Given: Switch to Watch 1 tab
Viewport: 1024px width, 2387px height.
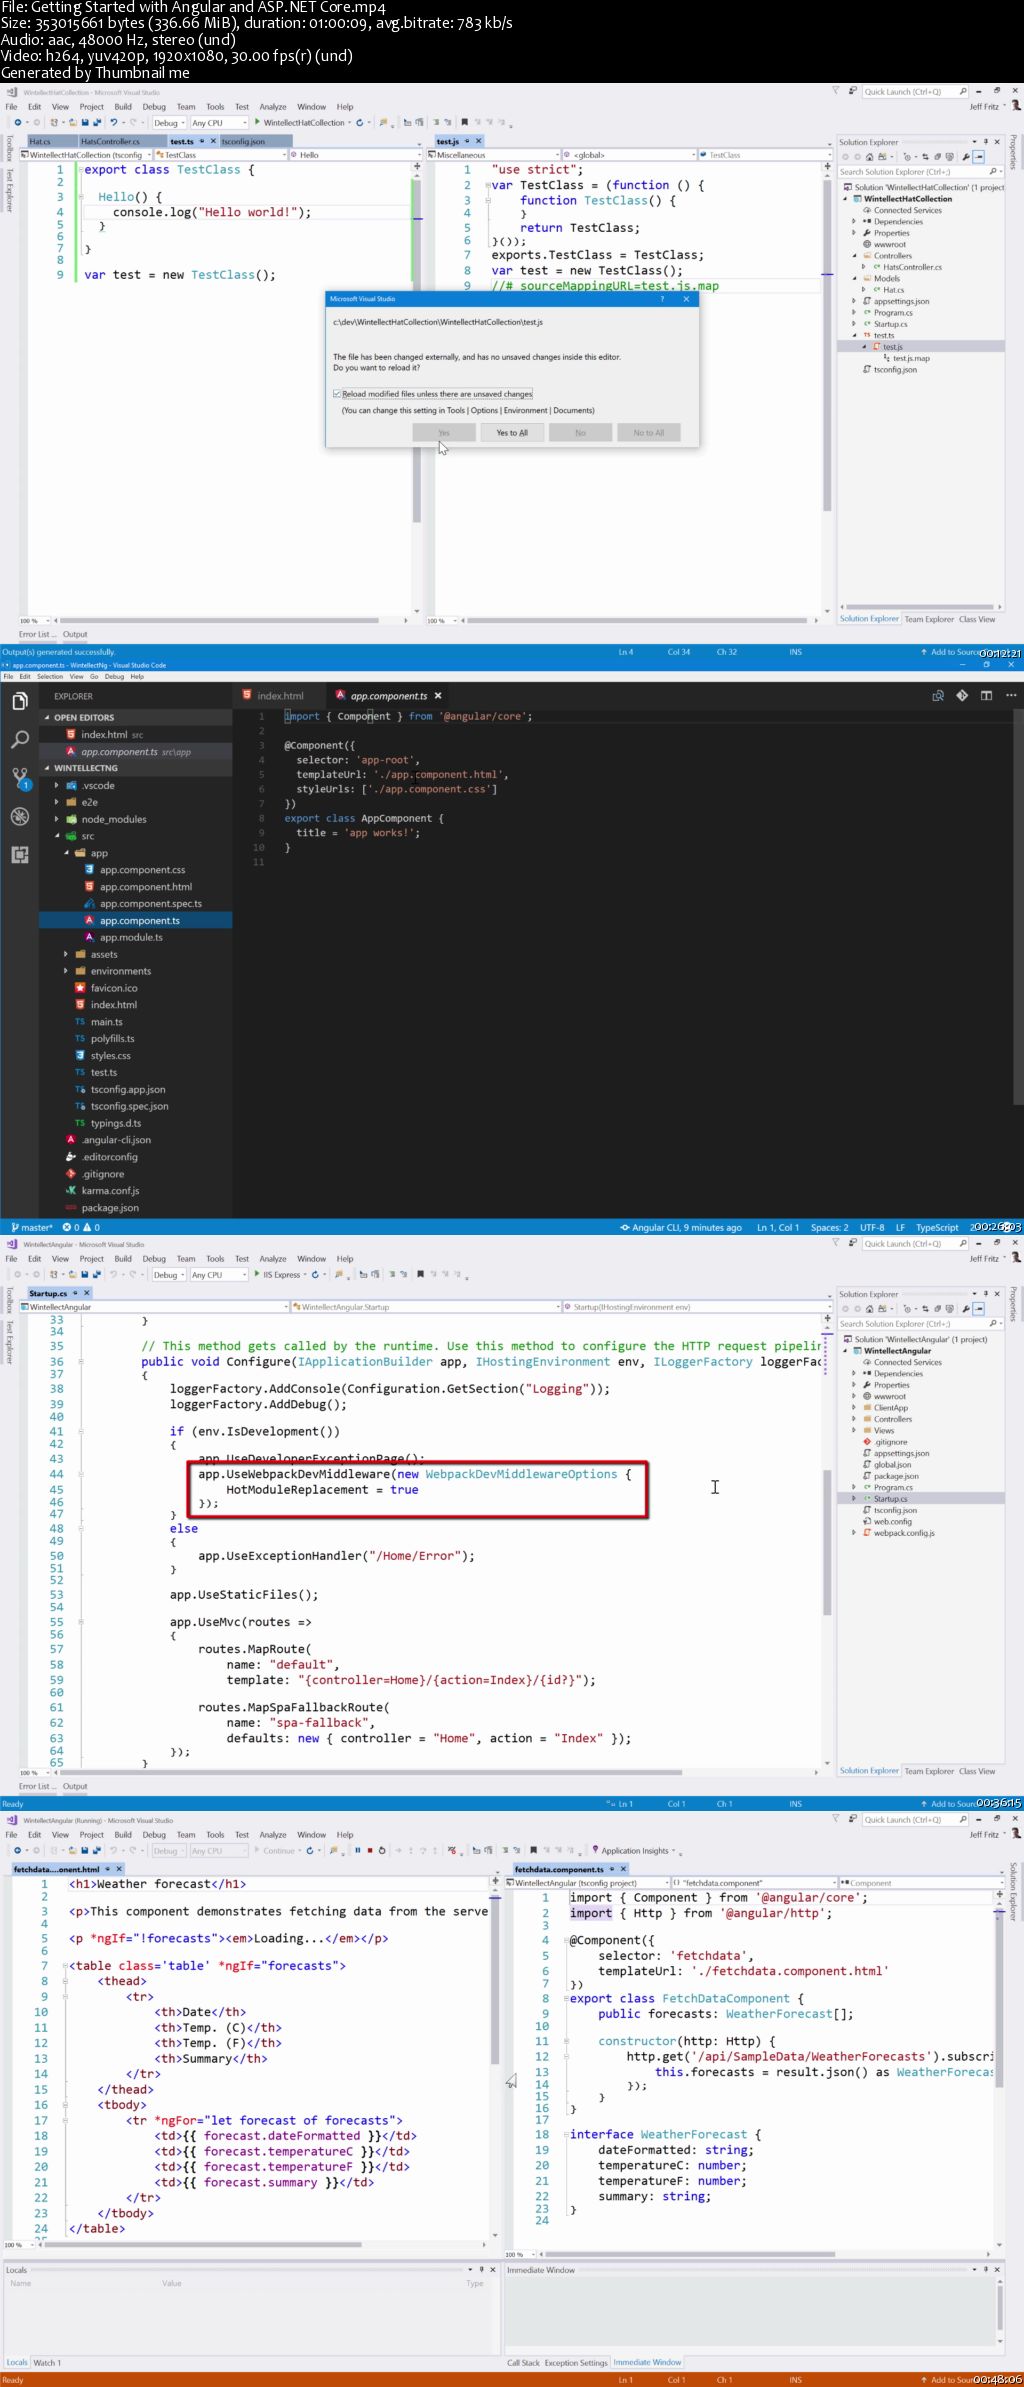Looking at the screenshot, I should coord(47,2363).
